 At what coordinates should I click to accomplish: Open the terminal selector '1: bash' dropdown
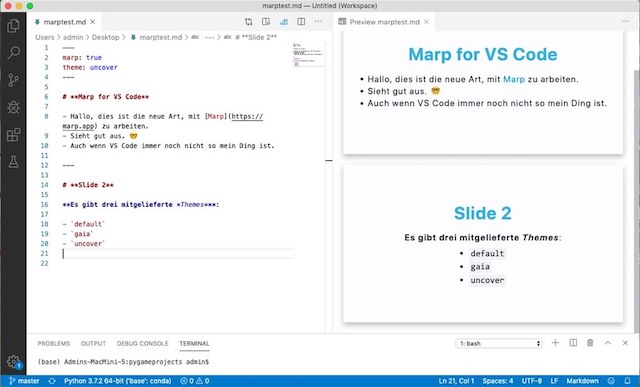coord(499,343)
